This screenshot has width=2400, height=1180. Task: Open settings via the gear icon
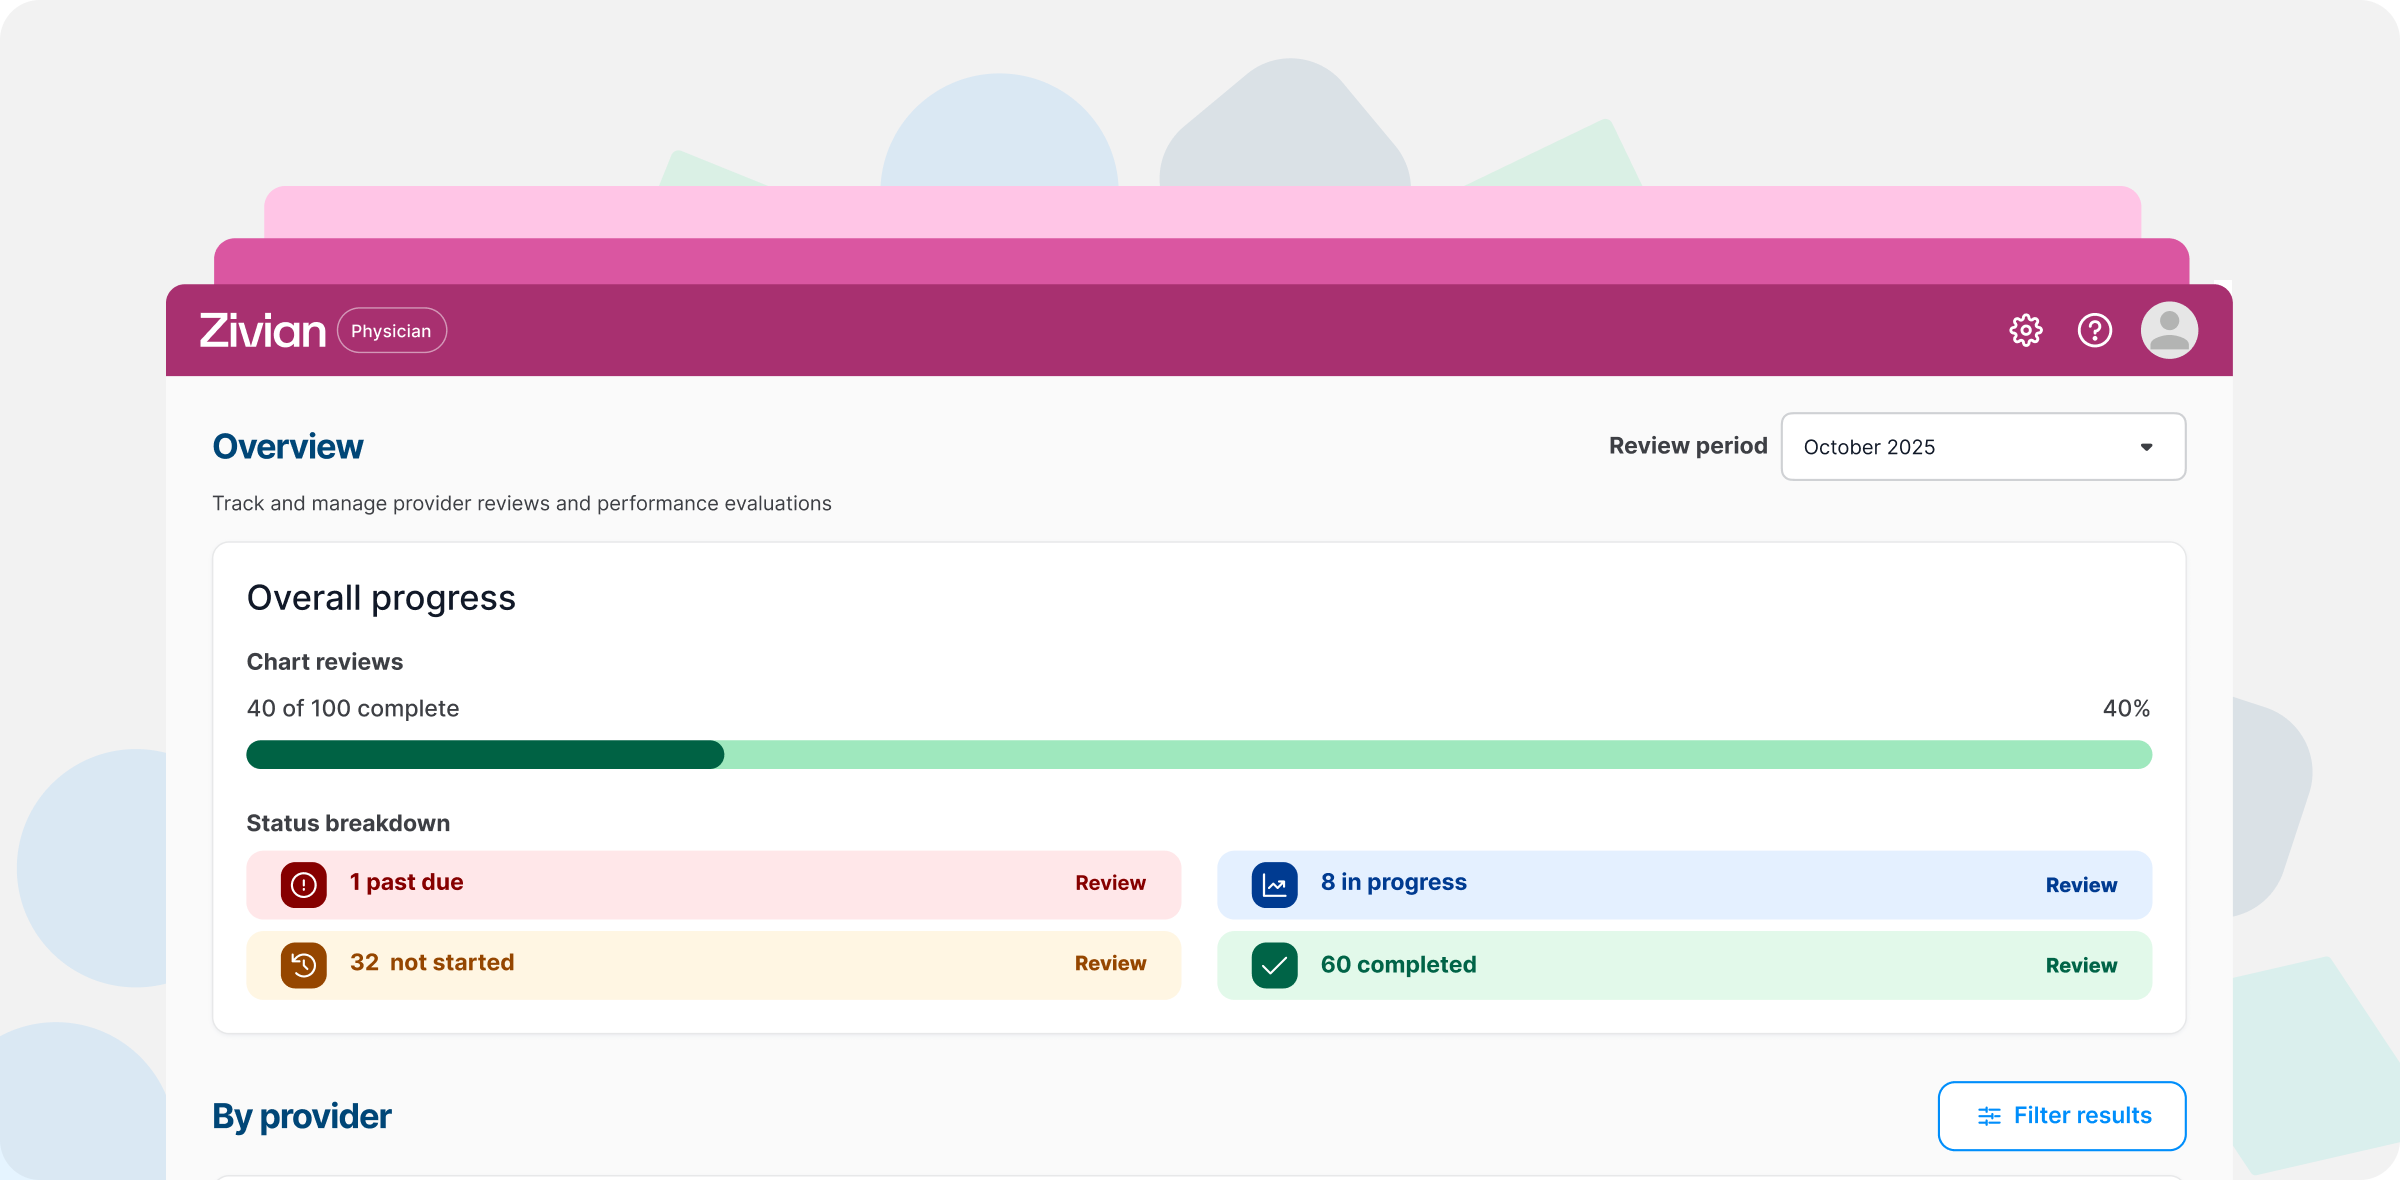coord(2026,330)
